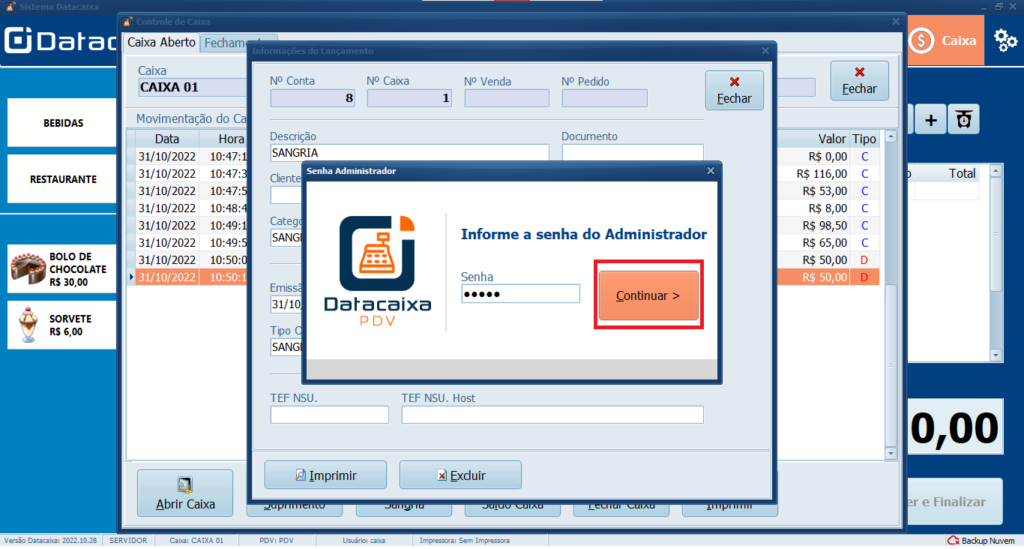Open the Caixa dollar button
The height and width of the screenshot is (549, 1024).
tap(945, 41)
